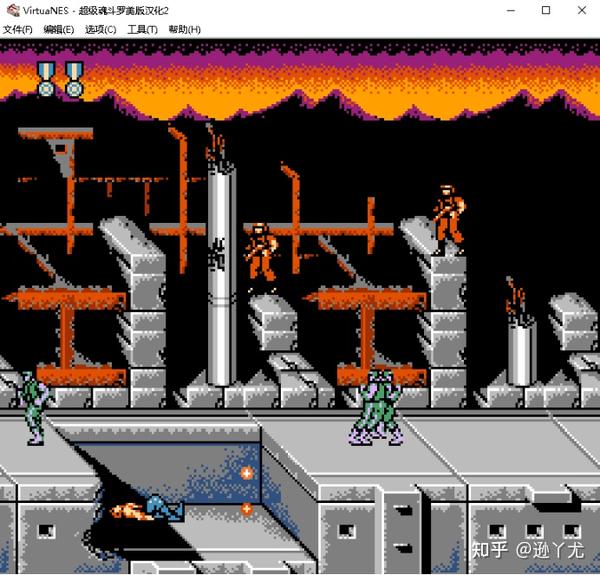Close the VirtuaNES window

point(582,10)
